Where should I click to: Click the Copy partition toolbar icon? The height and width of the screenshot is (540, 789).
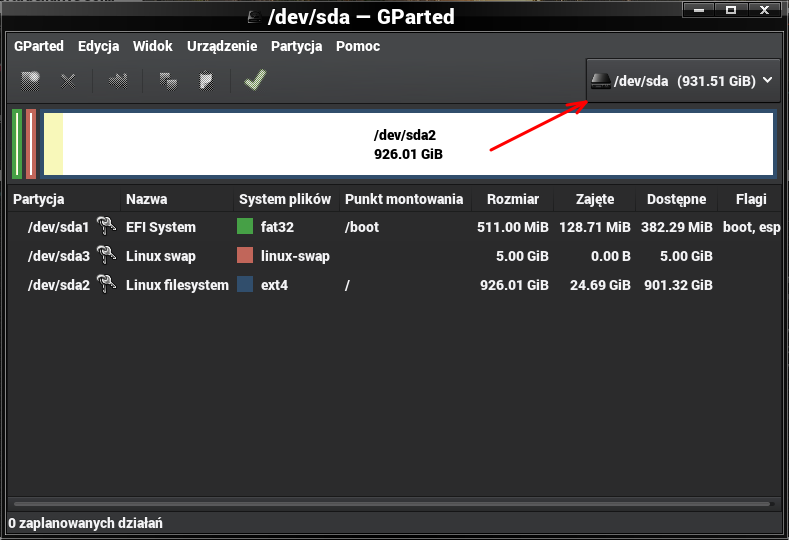(x=168, y=81)
